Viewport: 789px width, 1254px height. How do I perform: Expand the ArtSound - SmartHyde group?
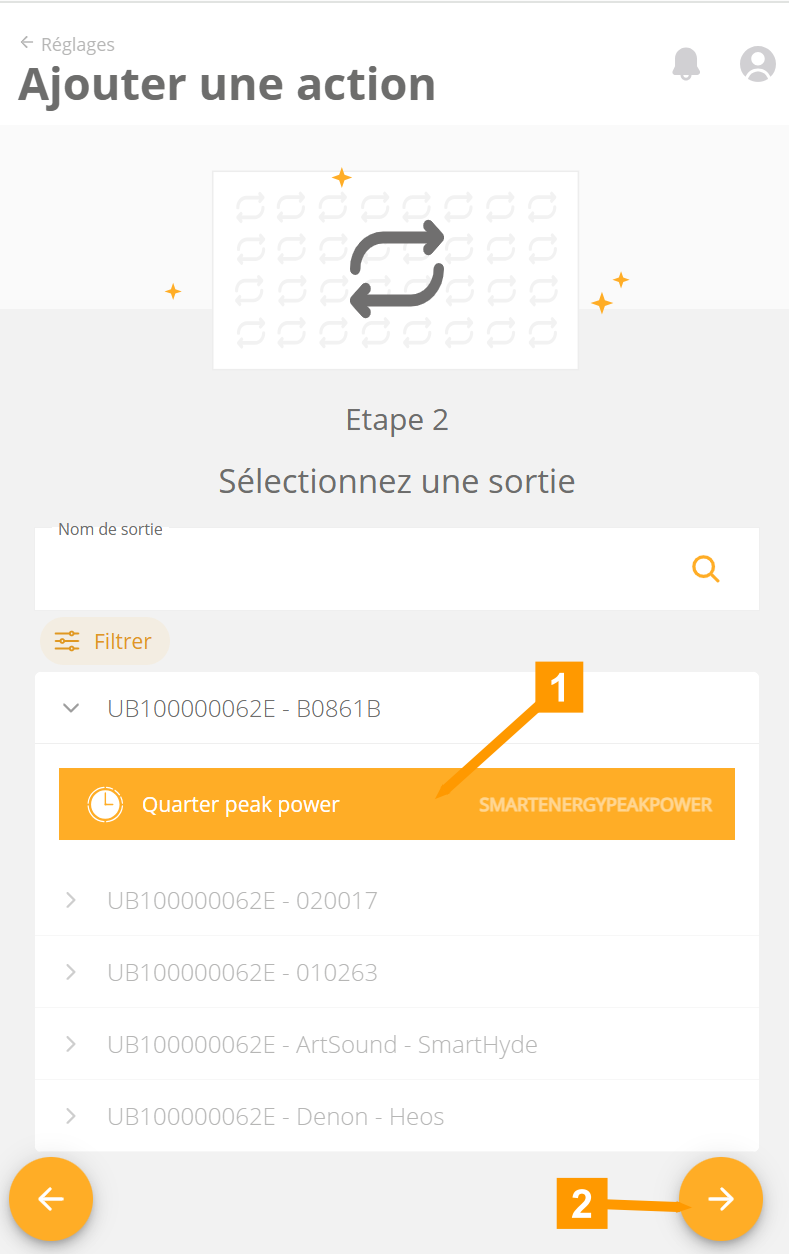point(71,1044)
